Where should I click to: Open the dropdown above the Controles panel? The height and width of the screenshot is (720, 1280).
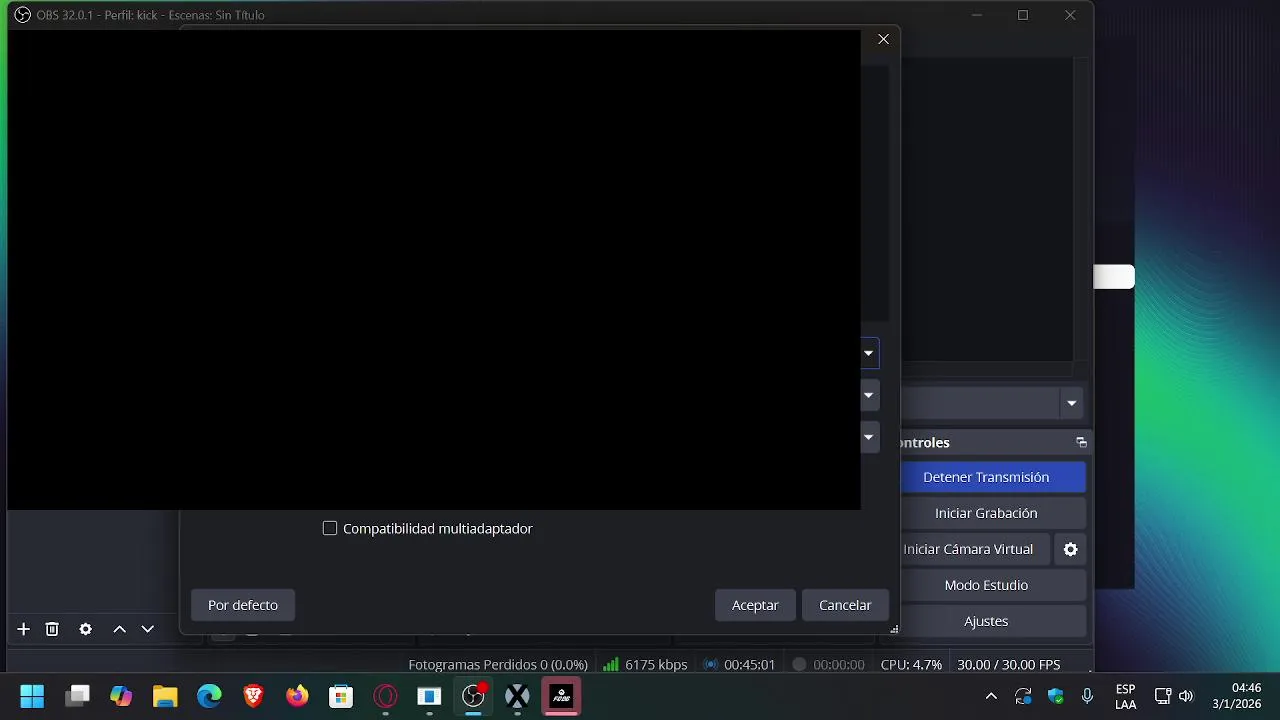pyautogui.click(x=1071, y=403)
